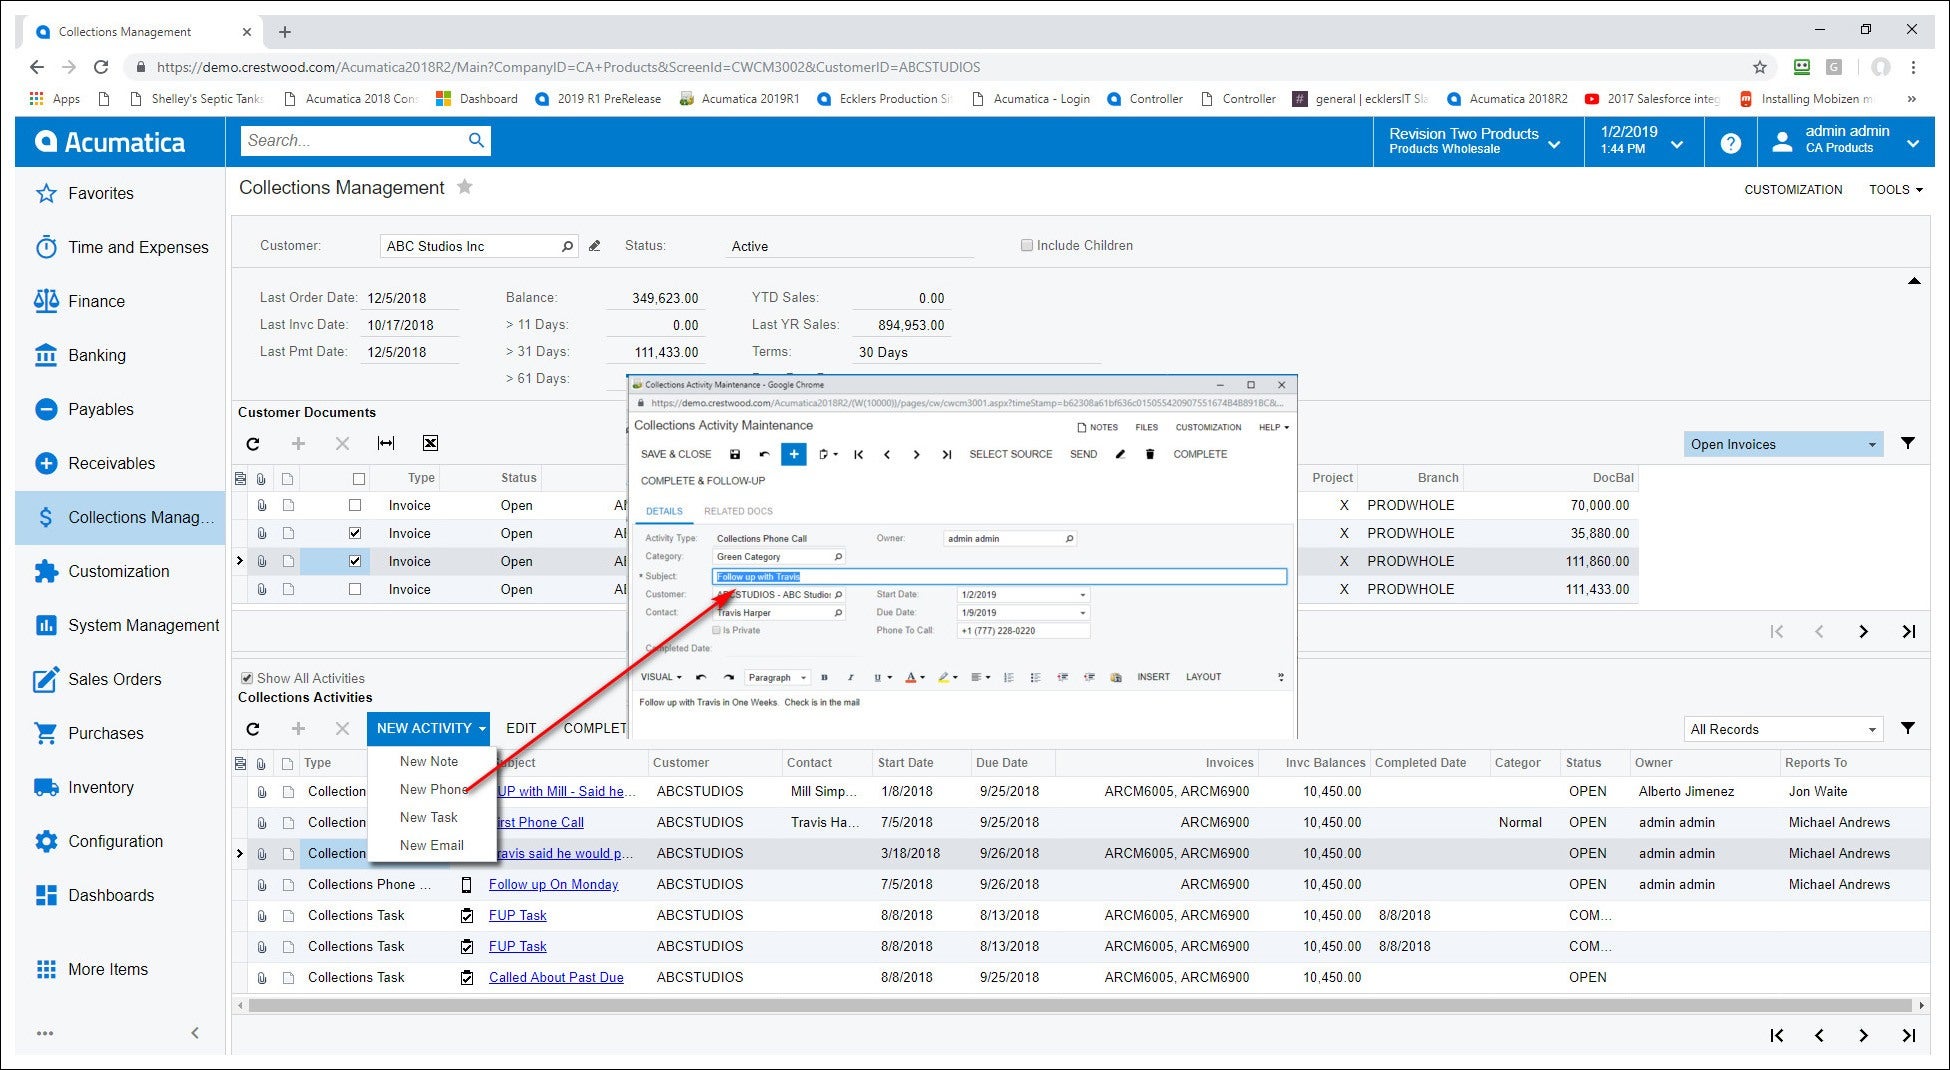Open the font color picker in the editor
This screenshot has height=1070, width=1950.
click(x=914, y=677)
